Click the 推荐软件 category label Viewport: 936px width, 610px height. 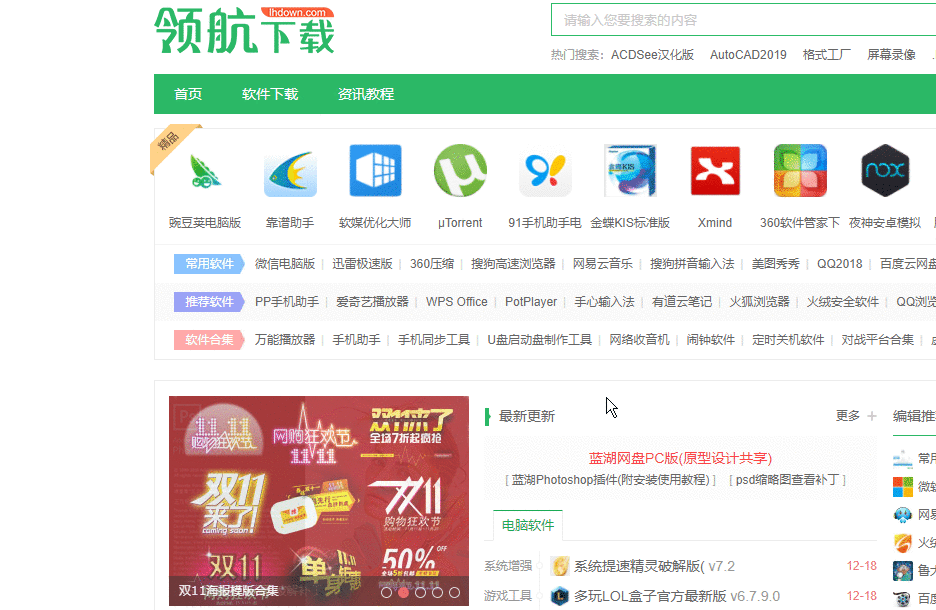[x=209, y=302]
